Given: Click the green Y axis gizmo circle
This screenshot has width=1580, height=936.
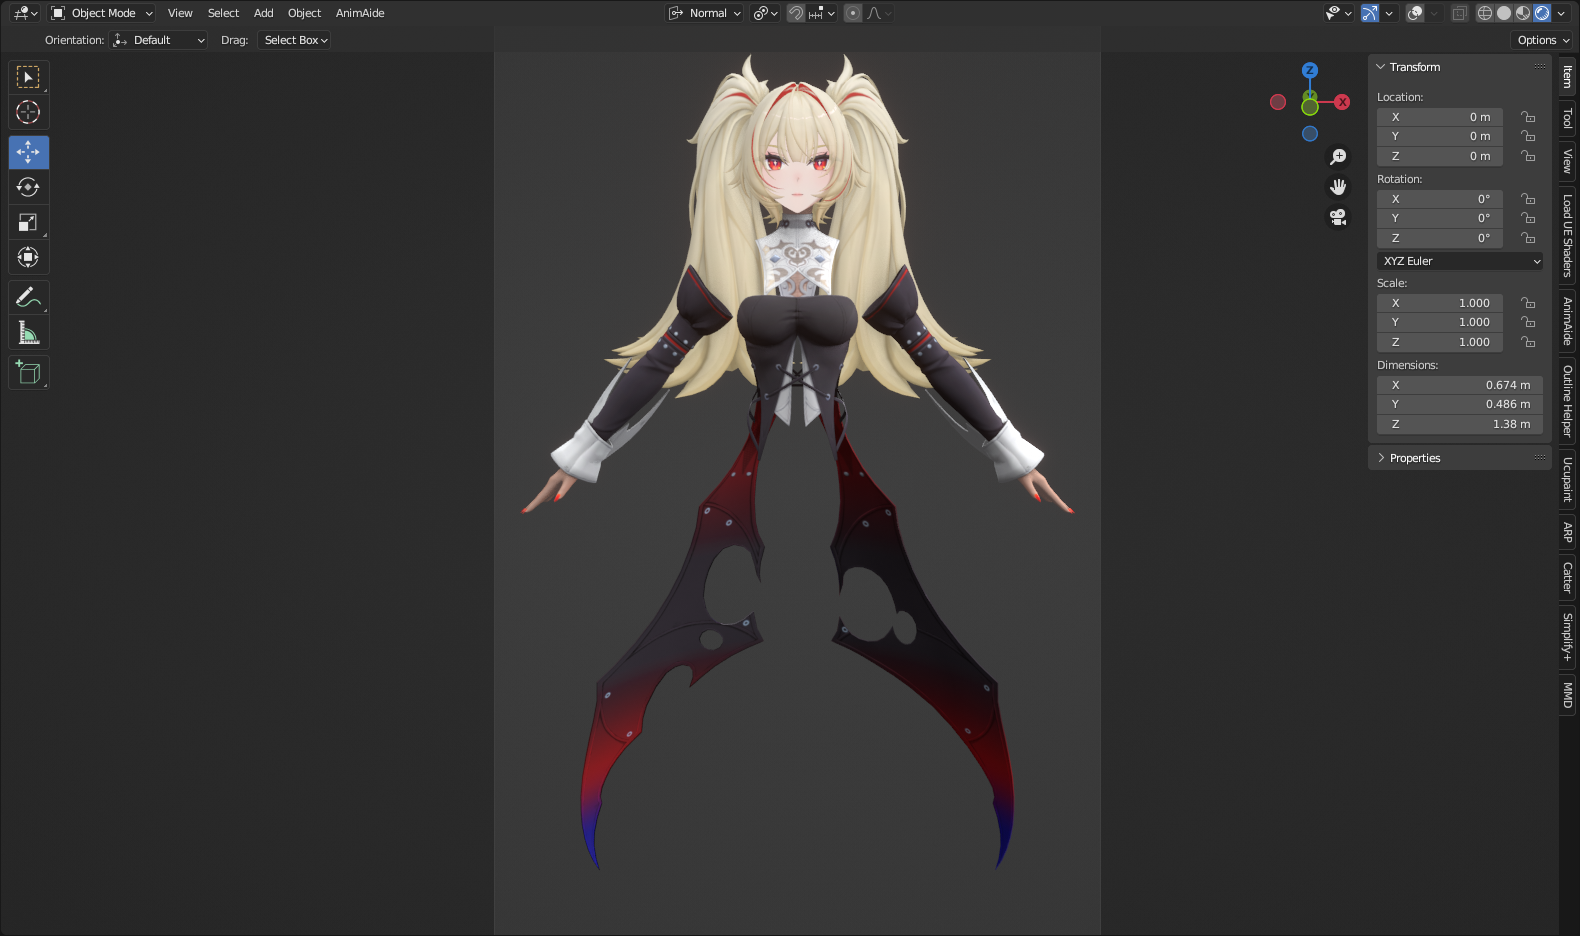Looking at the screenshot, I should click(x=1310, y=106).
